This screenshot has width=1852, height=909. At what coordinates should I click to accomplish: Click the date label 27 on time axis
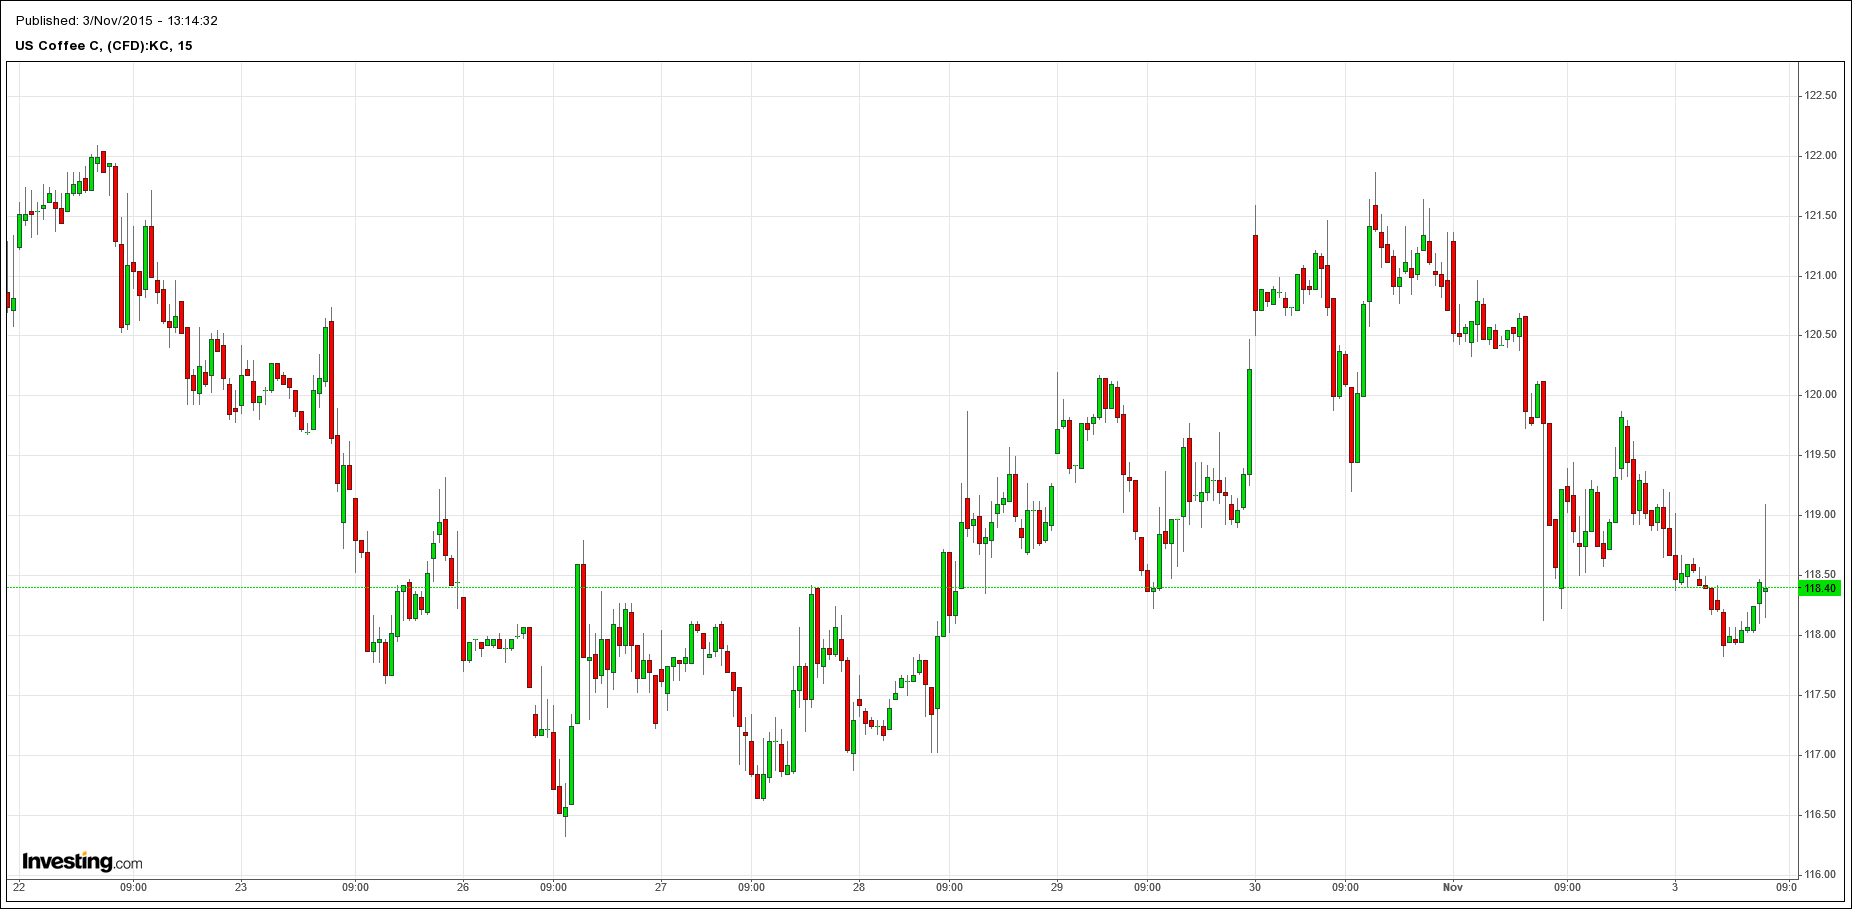[661, 887]
